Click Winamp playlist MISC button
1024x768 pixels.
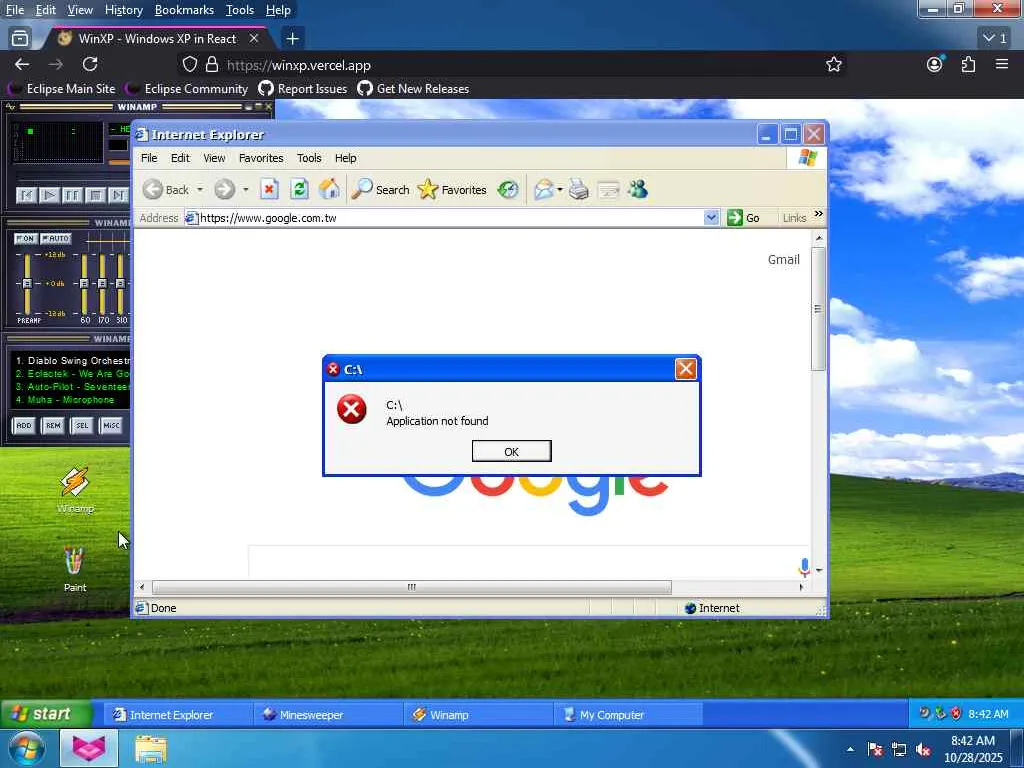(x=111, y=426)
